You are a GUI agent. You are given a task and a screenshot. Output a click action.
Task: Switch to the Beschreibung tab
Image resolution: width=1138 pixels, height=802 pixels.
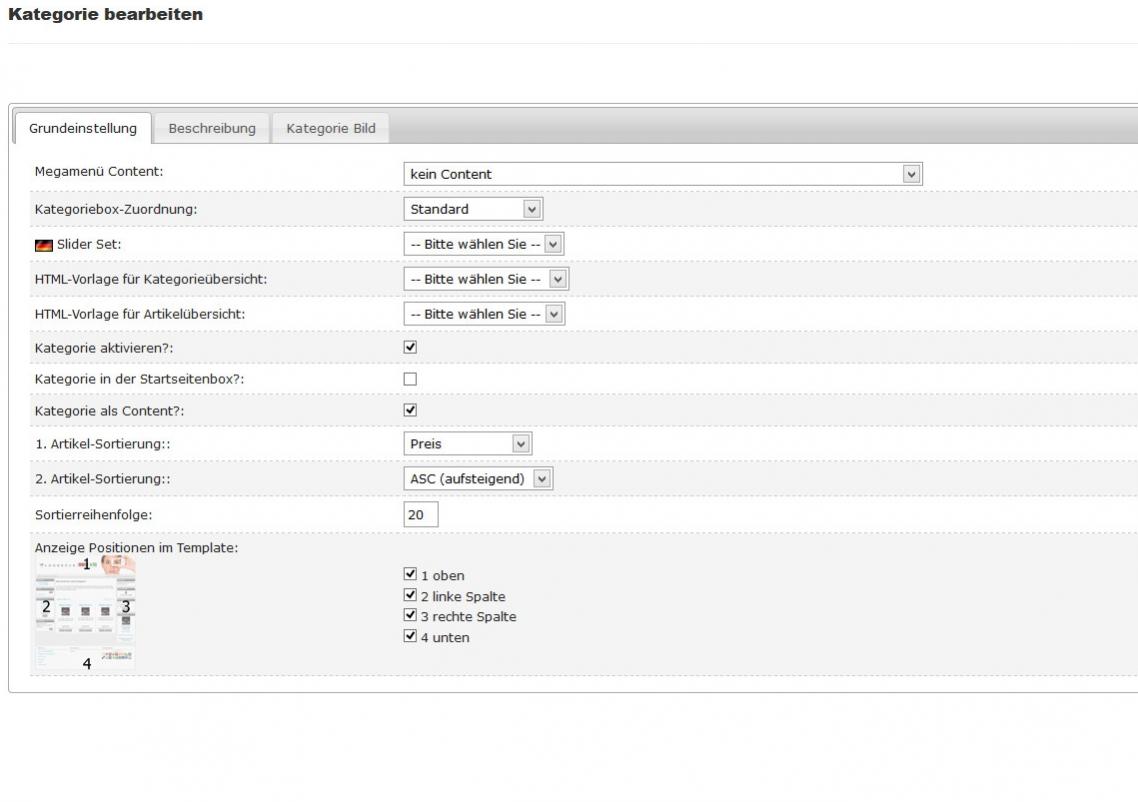pos(212,128)
